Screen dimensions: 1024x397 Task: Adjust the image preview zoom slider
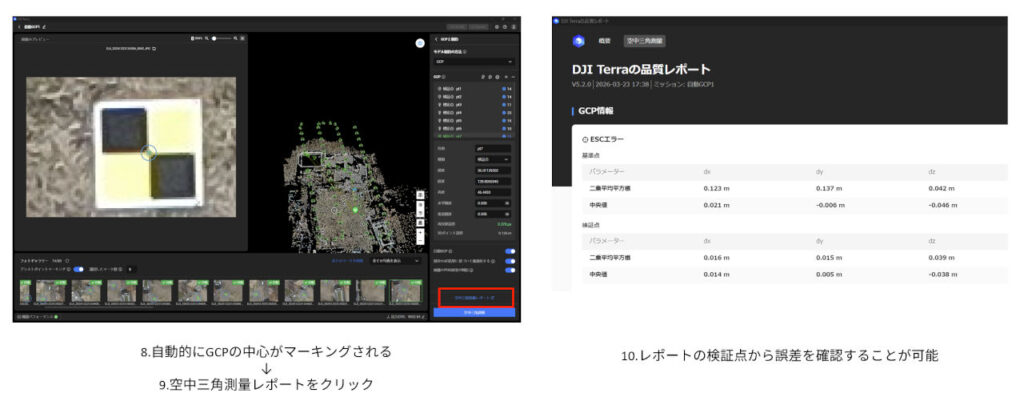tap(221, 39)
